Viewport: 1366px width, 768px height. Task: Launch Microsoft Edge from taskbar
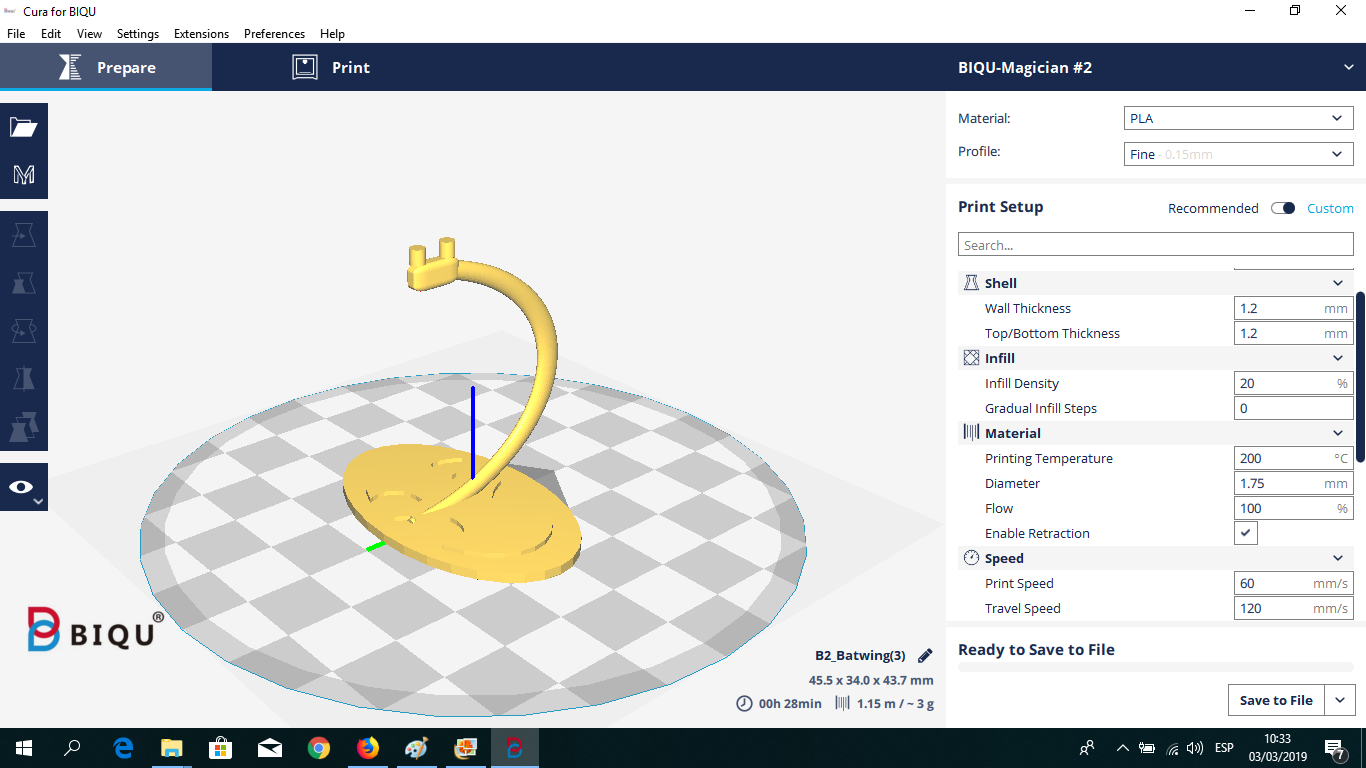[x=124, y=748]
